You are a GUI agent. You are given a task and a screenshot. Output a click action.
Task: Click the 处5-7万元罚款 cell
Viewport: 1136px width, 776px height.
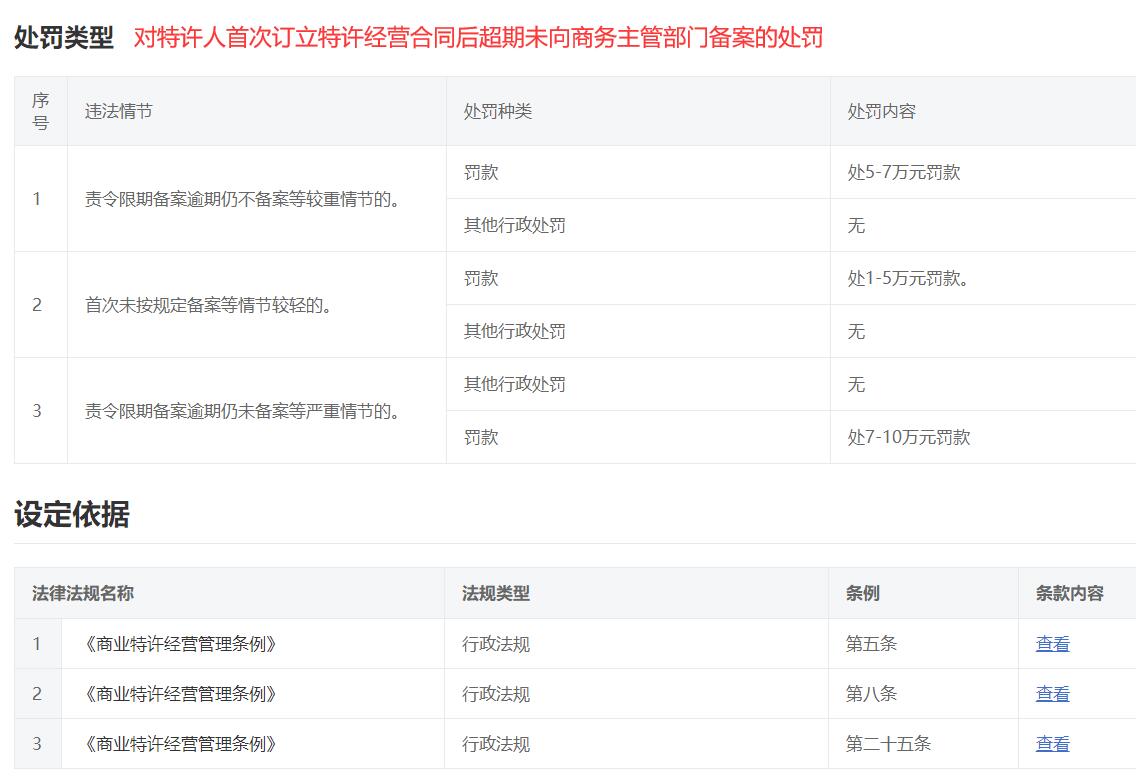(x=903, y=172)
